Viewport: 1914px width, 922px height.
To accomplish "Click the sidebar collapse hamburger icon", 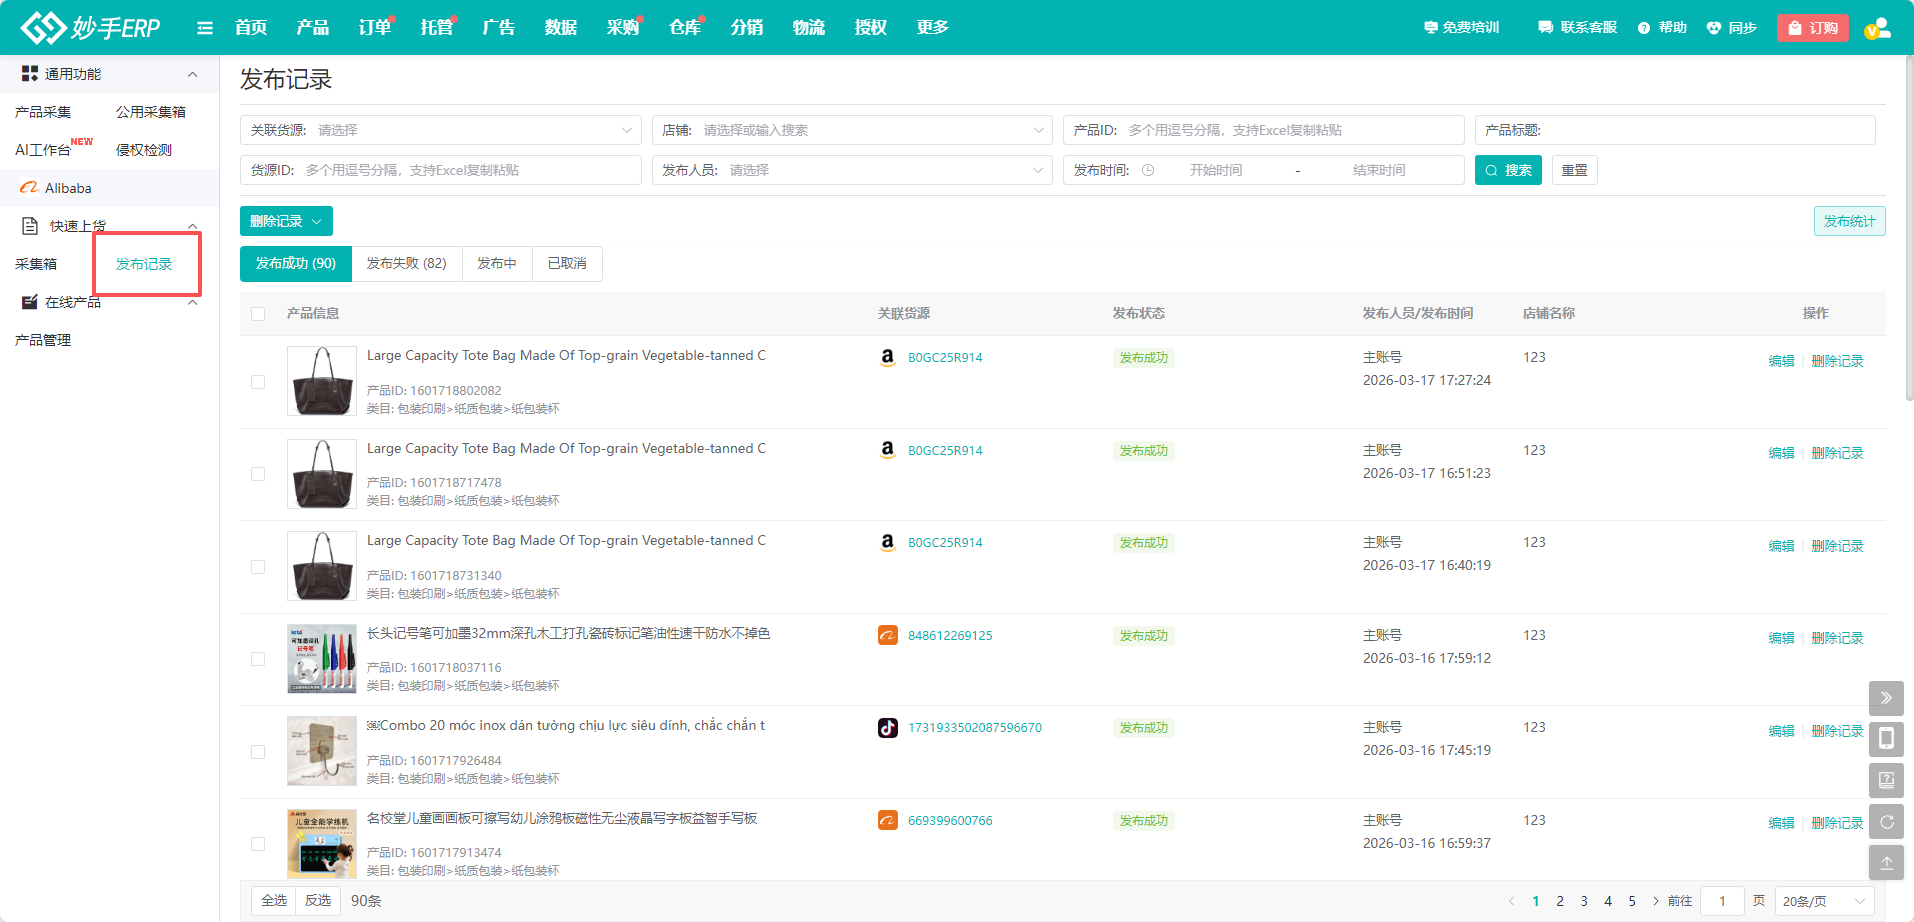I will pos(205,28).
